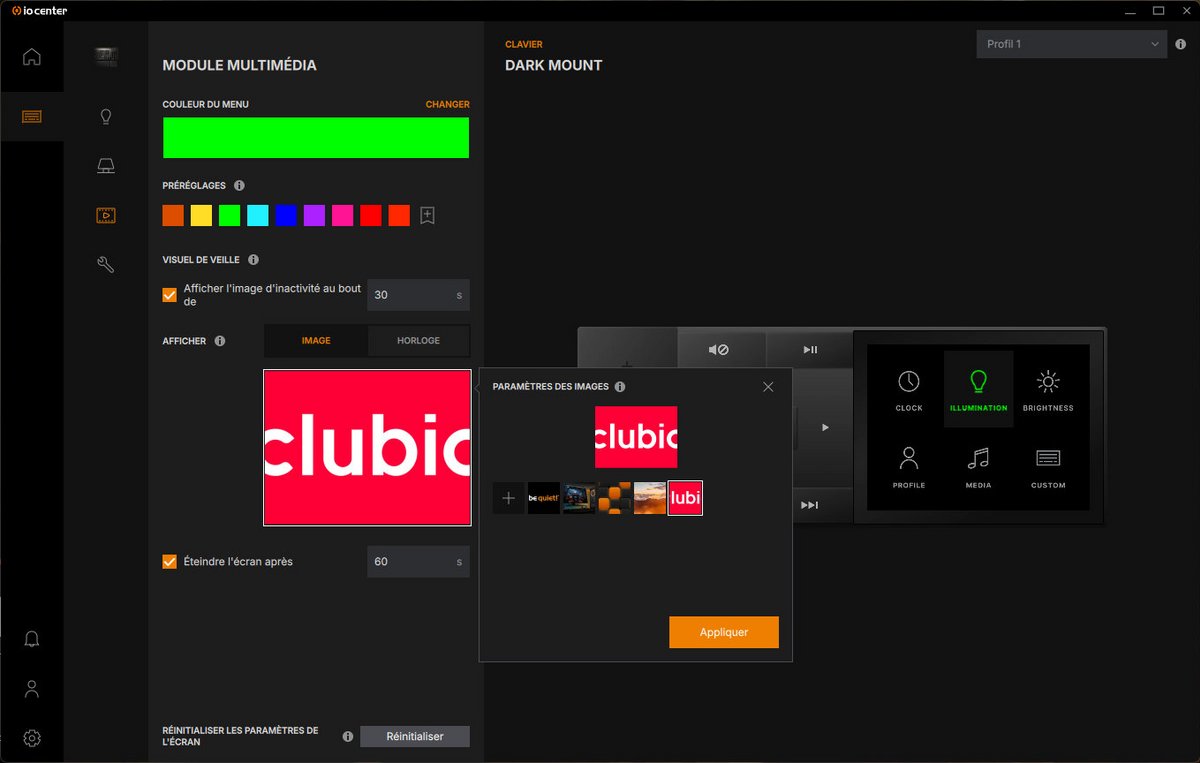This screenshot has width=1200, height=763.
Task: Choose the small clubic image thumbnail
Action: (x=685, y=498)
